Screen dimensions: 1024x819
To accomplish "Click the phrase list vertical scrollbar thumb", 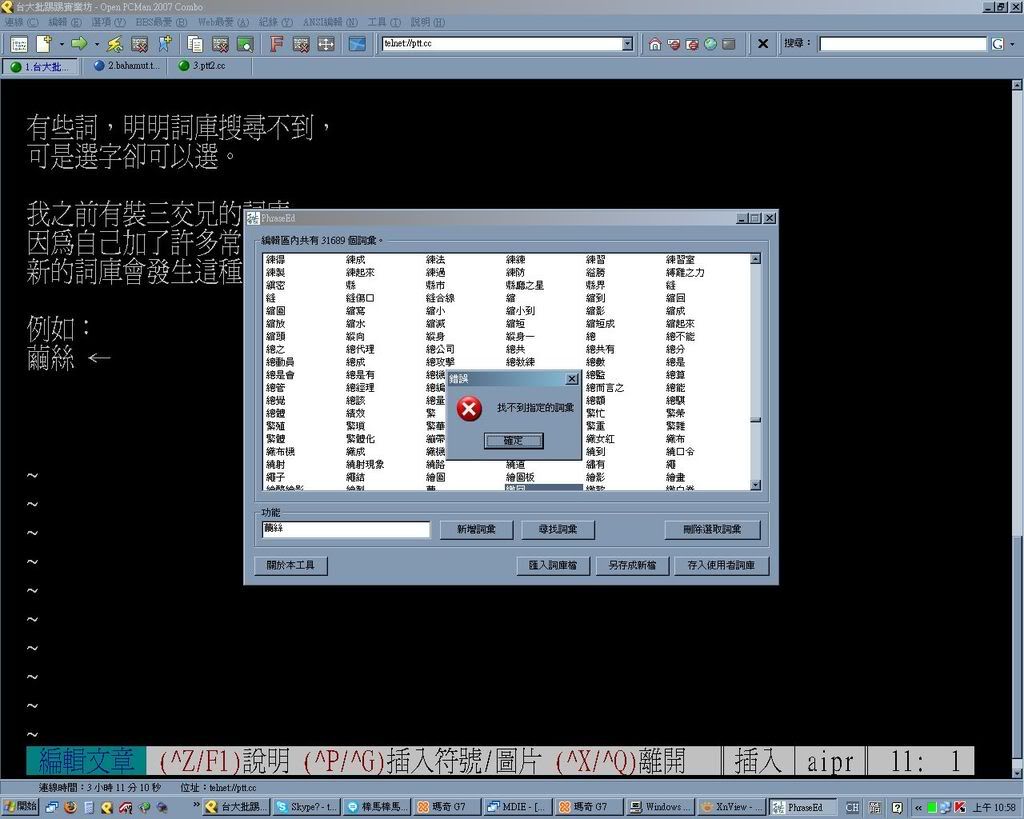I will (756, 420).
